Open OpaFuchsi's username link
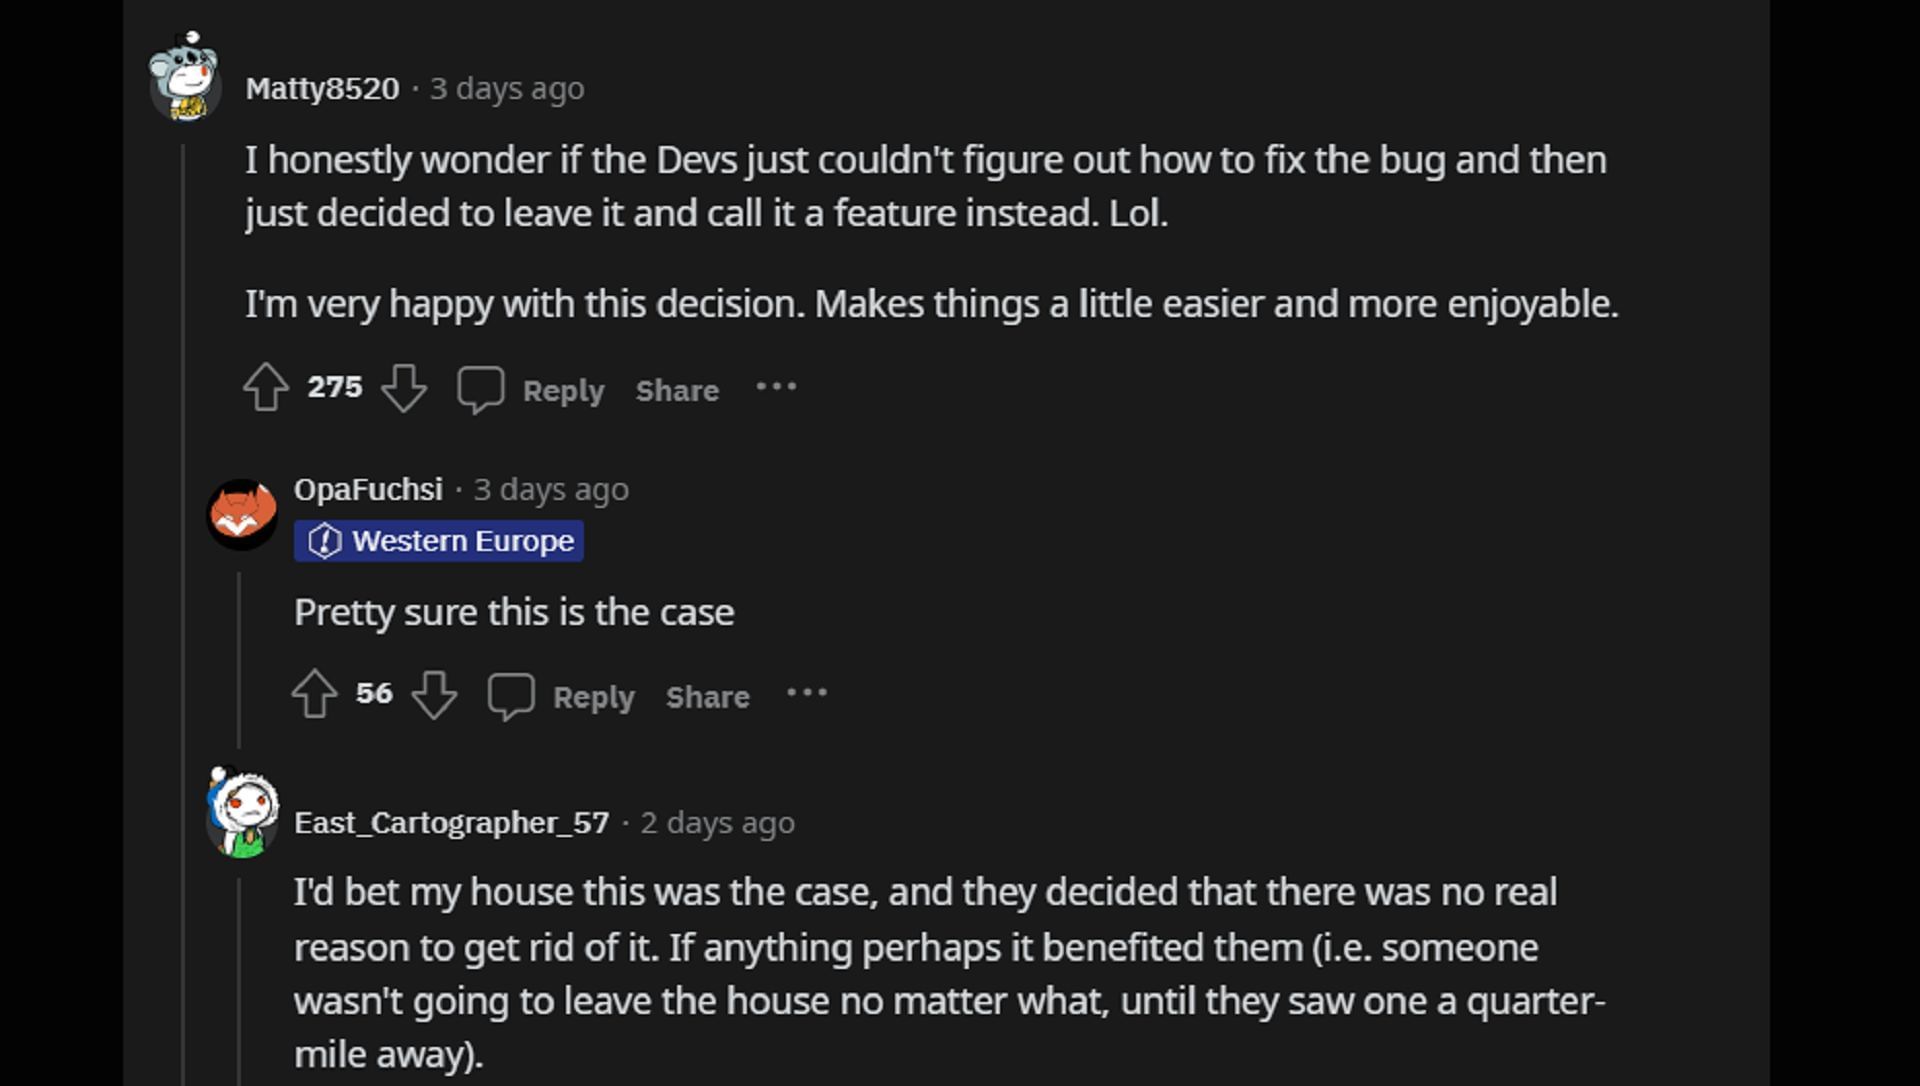The height and width of the screenshot is (1086, 1920). (x=368, y=489)
